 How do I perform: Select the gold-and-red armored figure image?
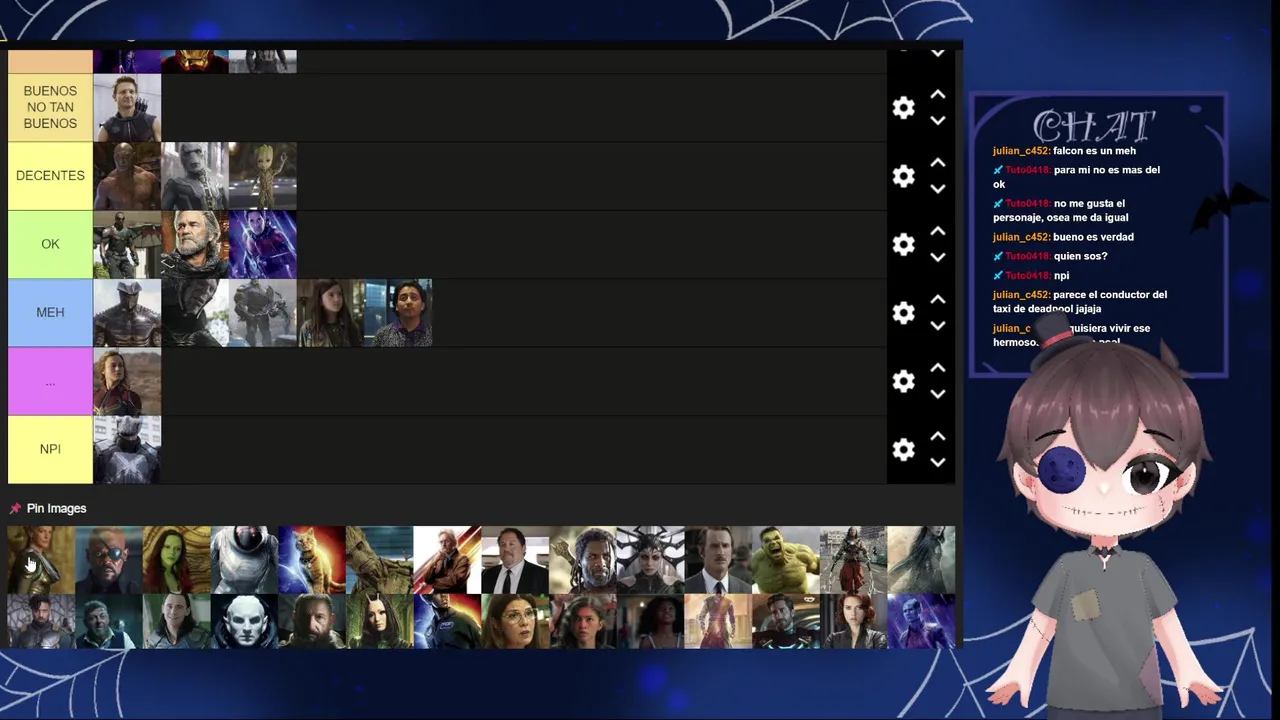pyautogui.click(x=718, y=621)
